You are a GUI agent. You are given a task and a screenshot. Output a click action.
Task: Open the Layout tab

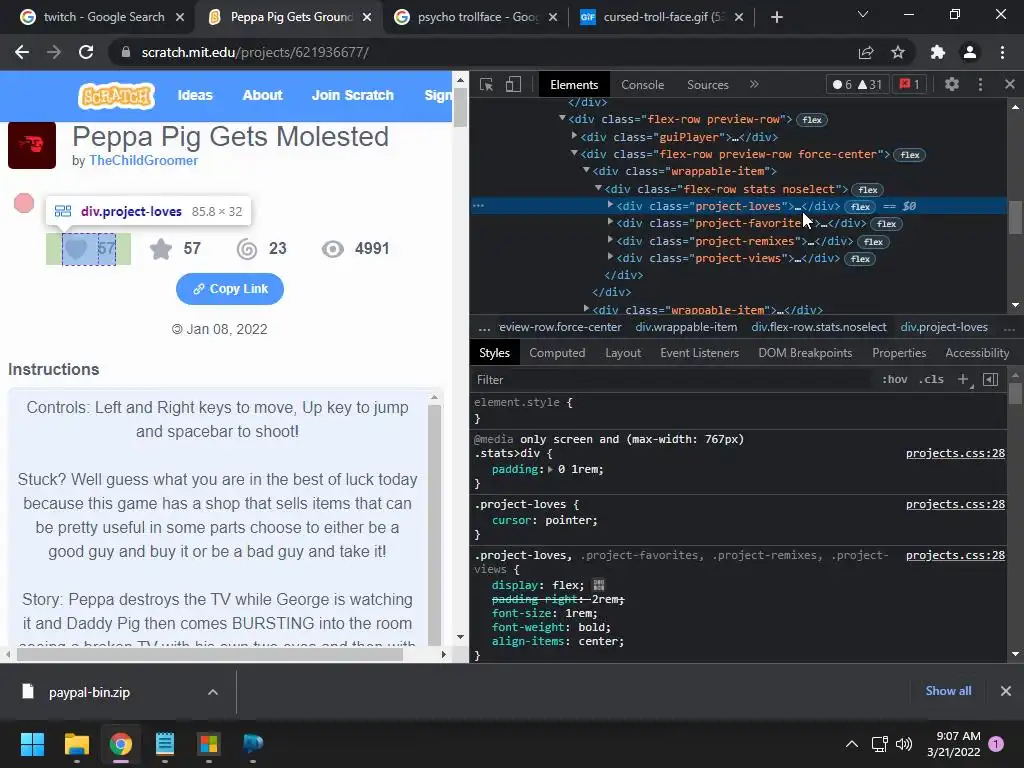(x=623, y=353)
